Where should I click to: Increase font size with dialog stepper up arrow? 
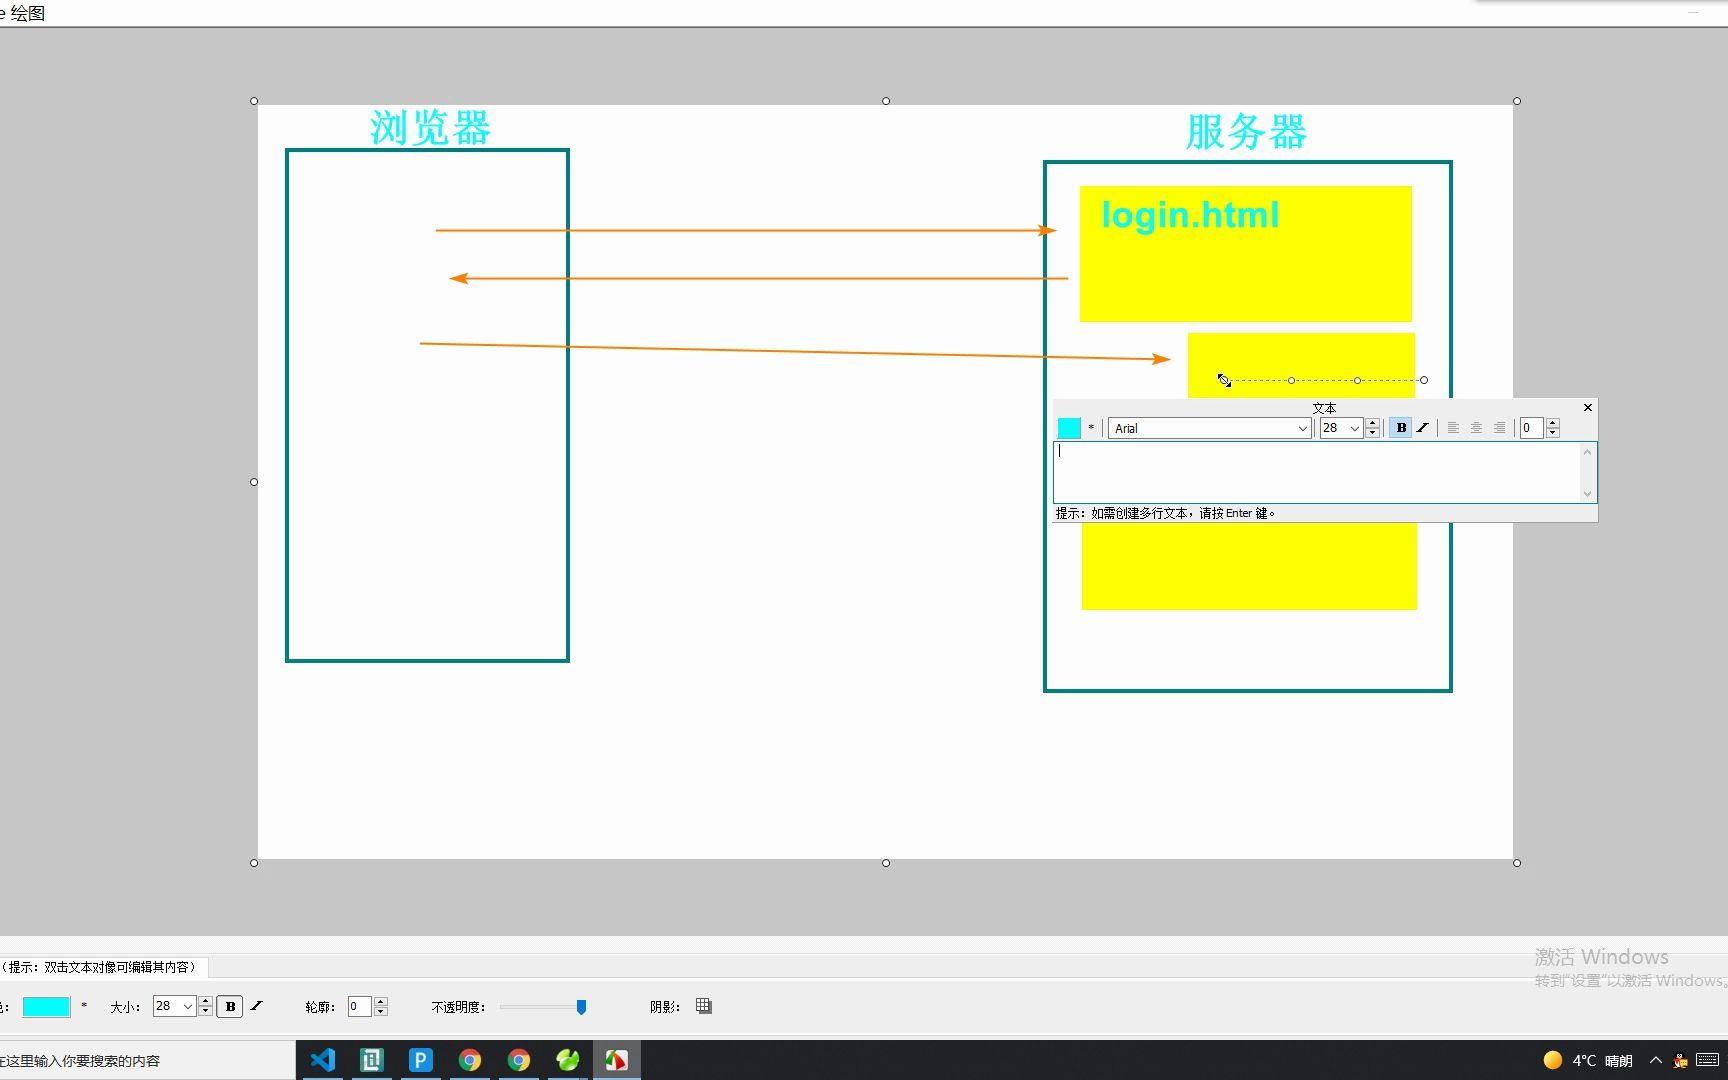pos(1373,423)
